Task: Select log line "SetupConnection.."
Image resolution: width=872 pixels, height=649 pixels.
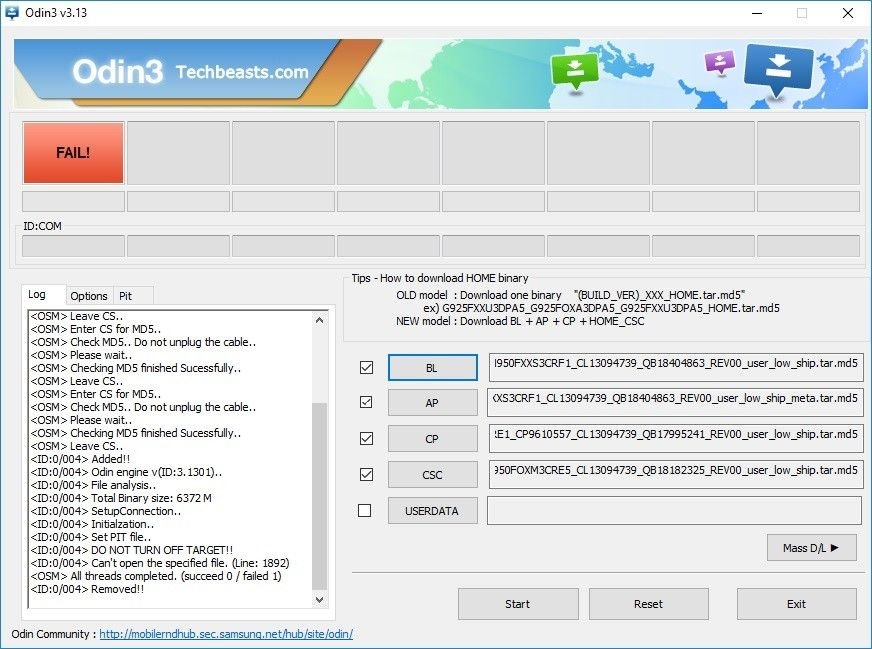Action: click(105, 511)
